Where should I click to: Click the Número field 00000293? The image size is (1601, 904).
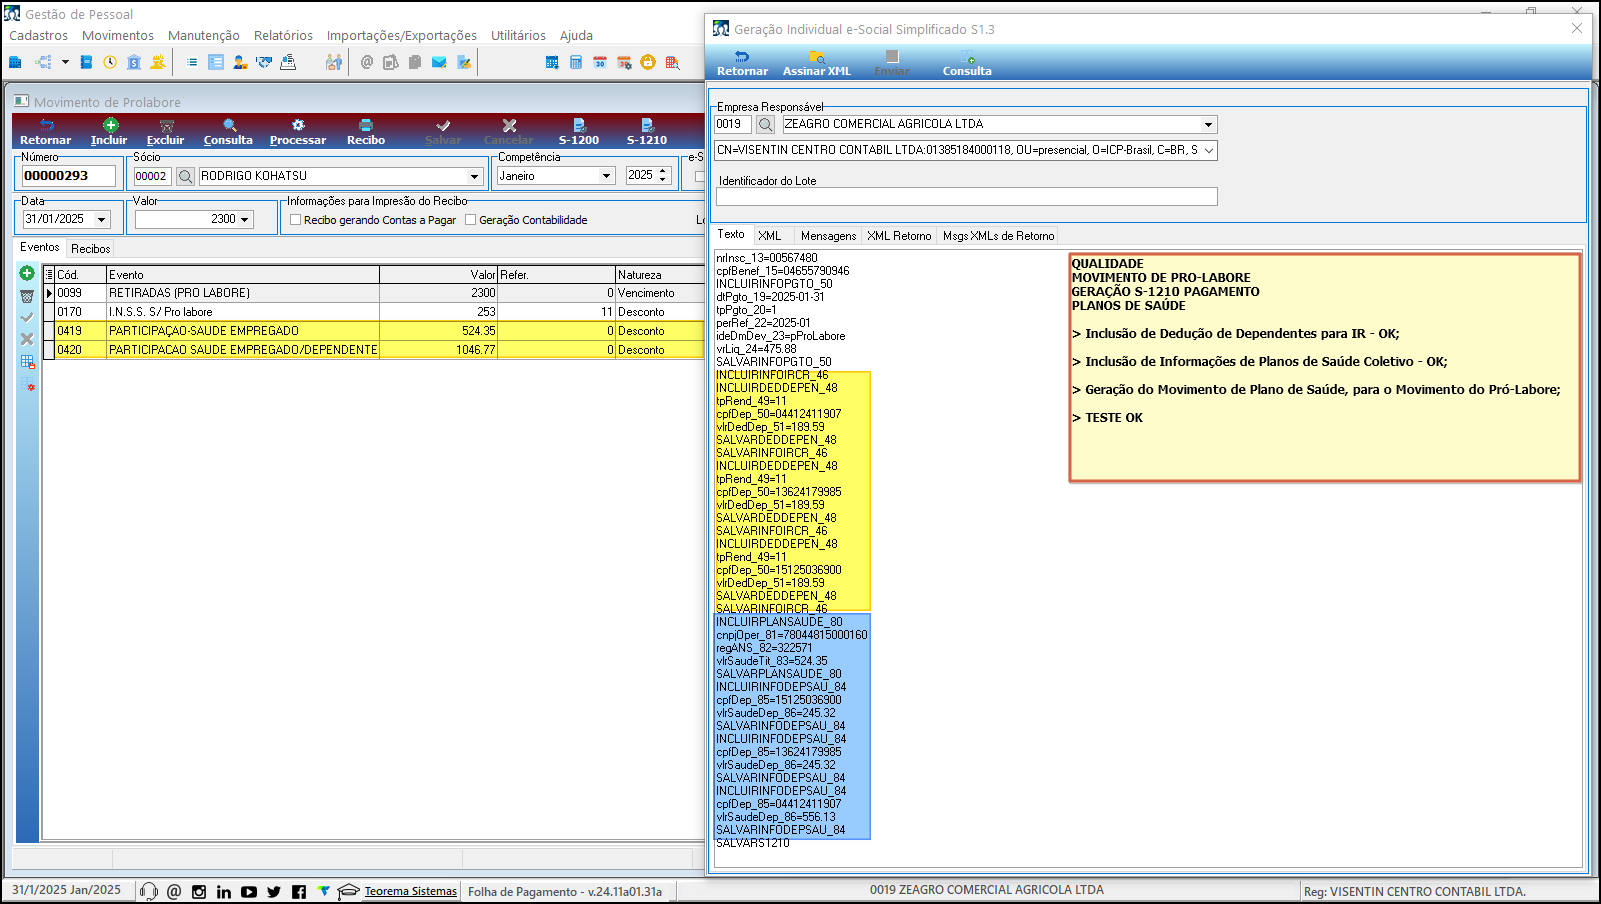(69, 176)
